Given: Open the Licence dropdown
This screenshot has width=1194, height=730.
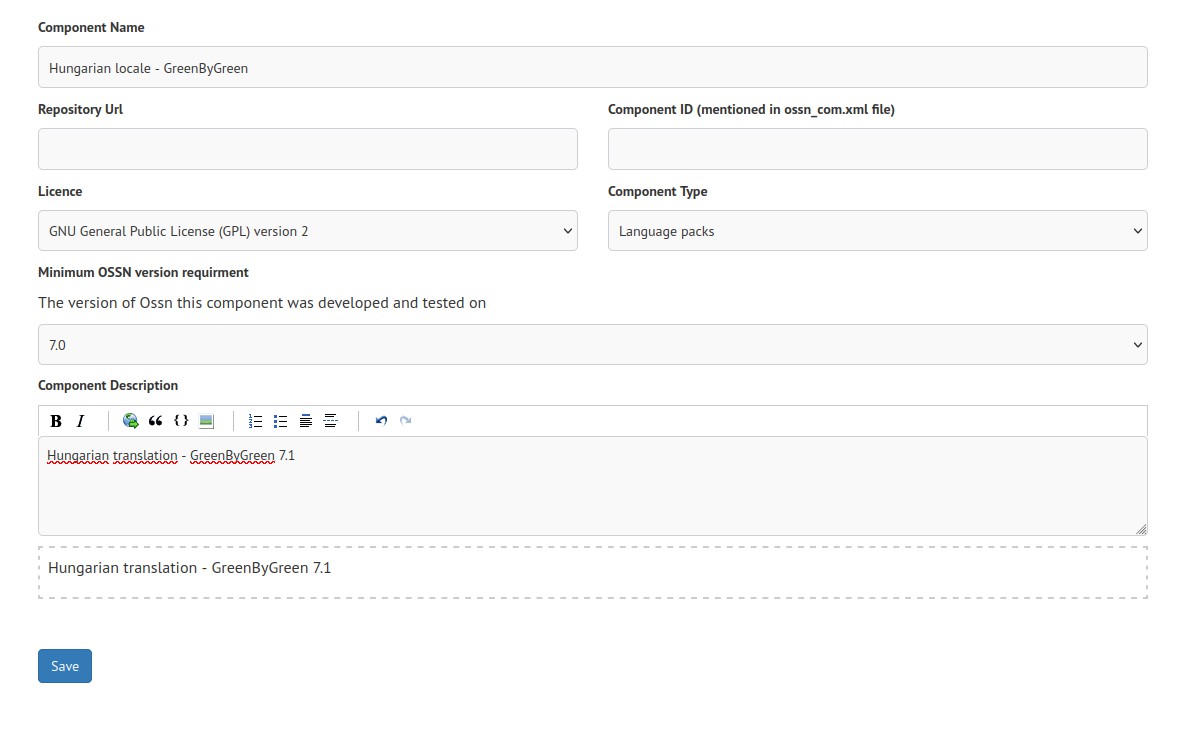Looking at the screenshot, I should (x=307, y=231).
